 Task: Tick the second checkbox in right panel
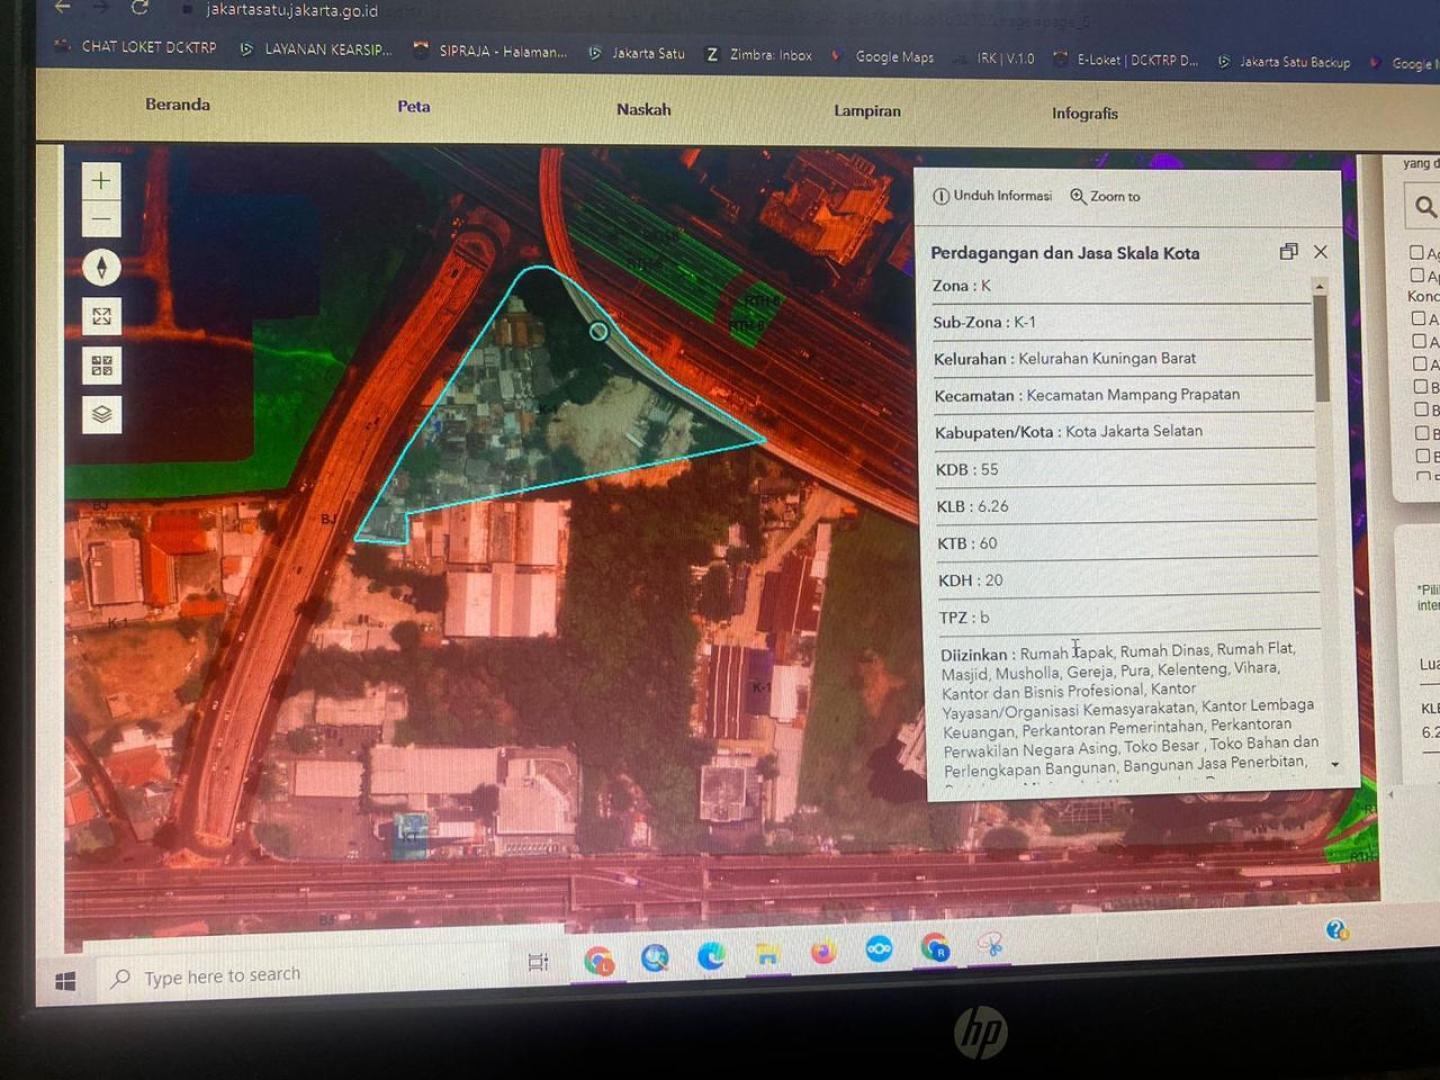(1417, 275)
